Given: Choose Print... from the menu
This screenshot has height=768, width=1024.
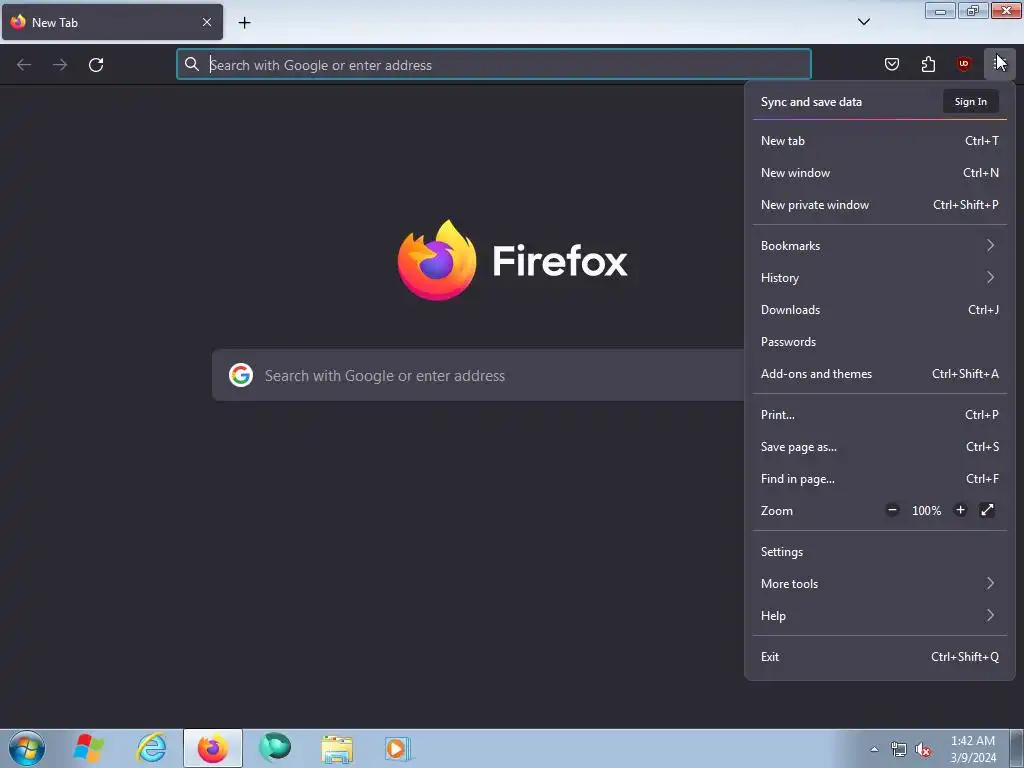Looking at the screenshot, I should (x=880, y=415).
